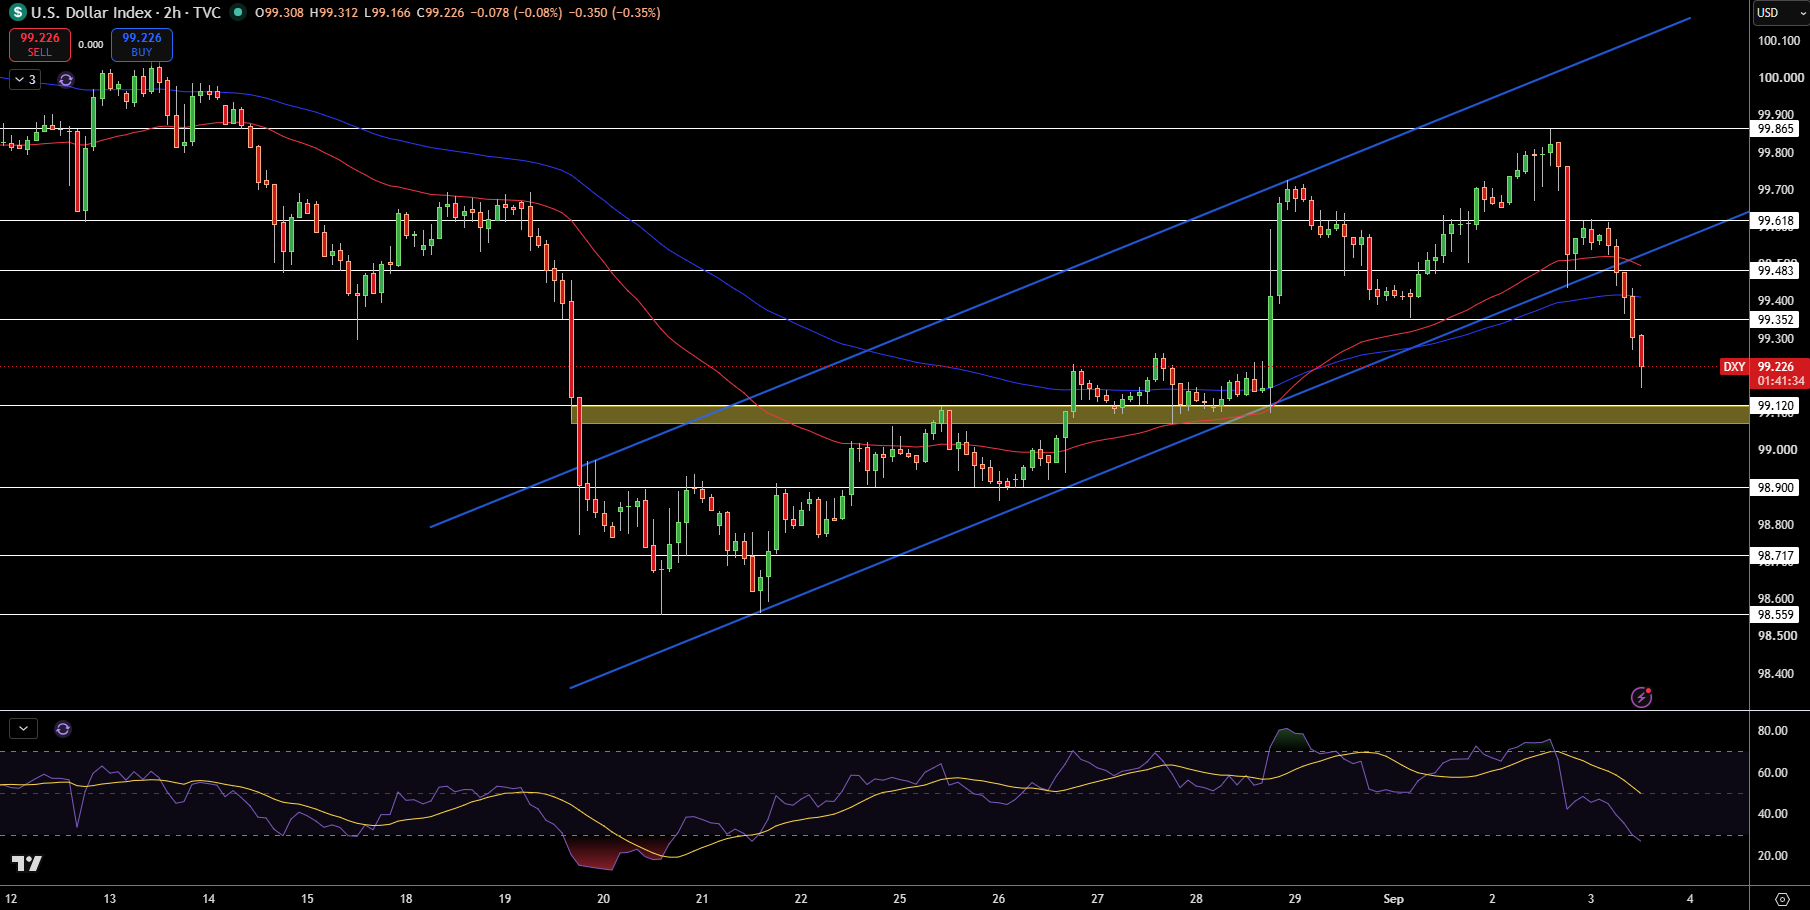Open the USD currency dropdown

[1781, 13]
